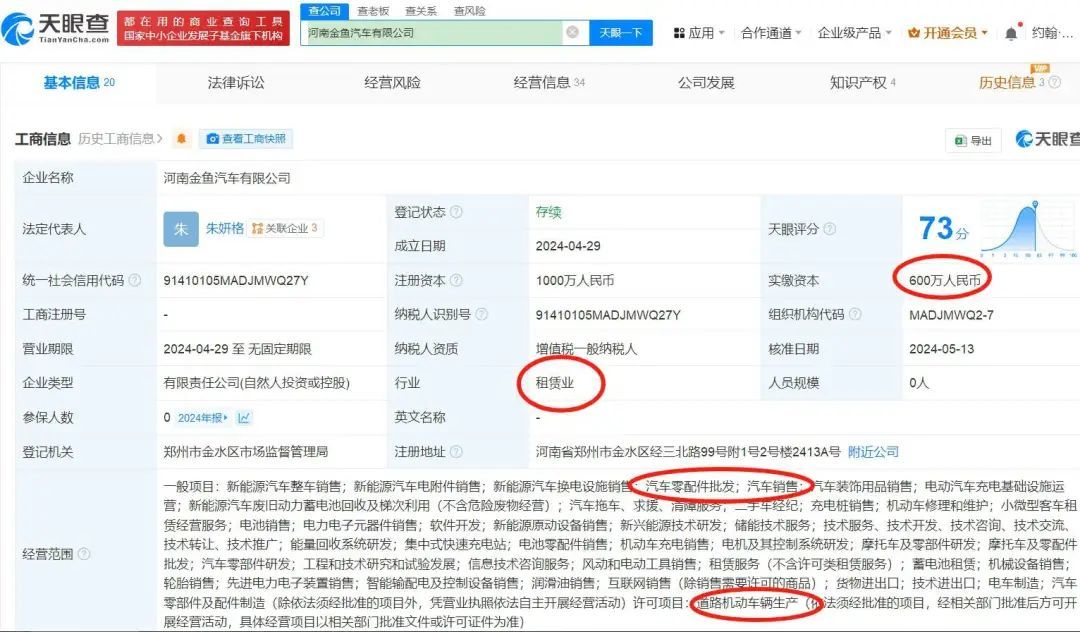Click the 导出 export button
Viewport: 1080px width, 632px height.
[973, 140]
